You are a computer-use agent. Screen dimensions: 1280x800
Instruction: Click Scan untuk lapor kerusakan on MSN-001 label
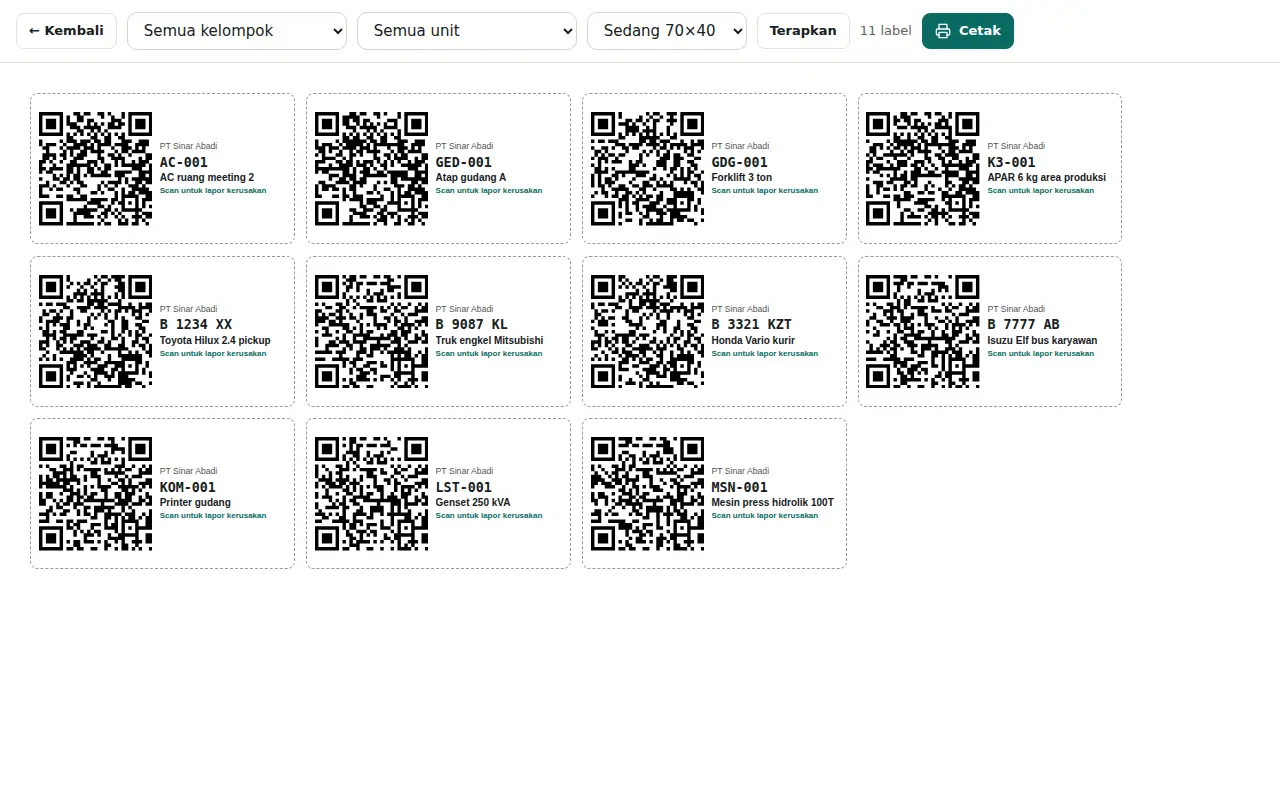[765, 516]
